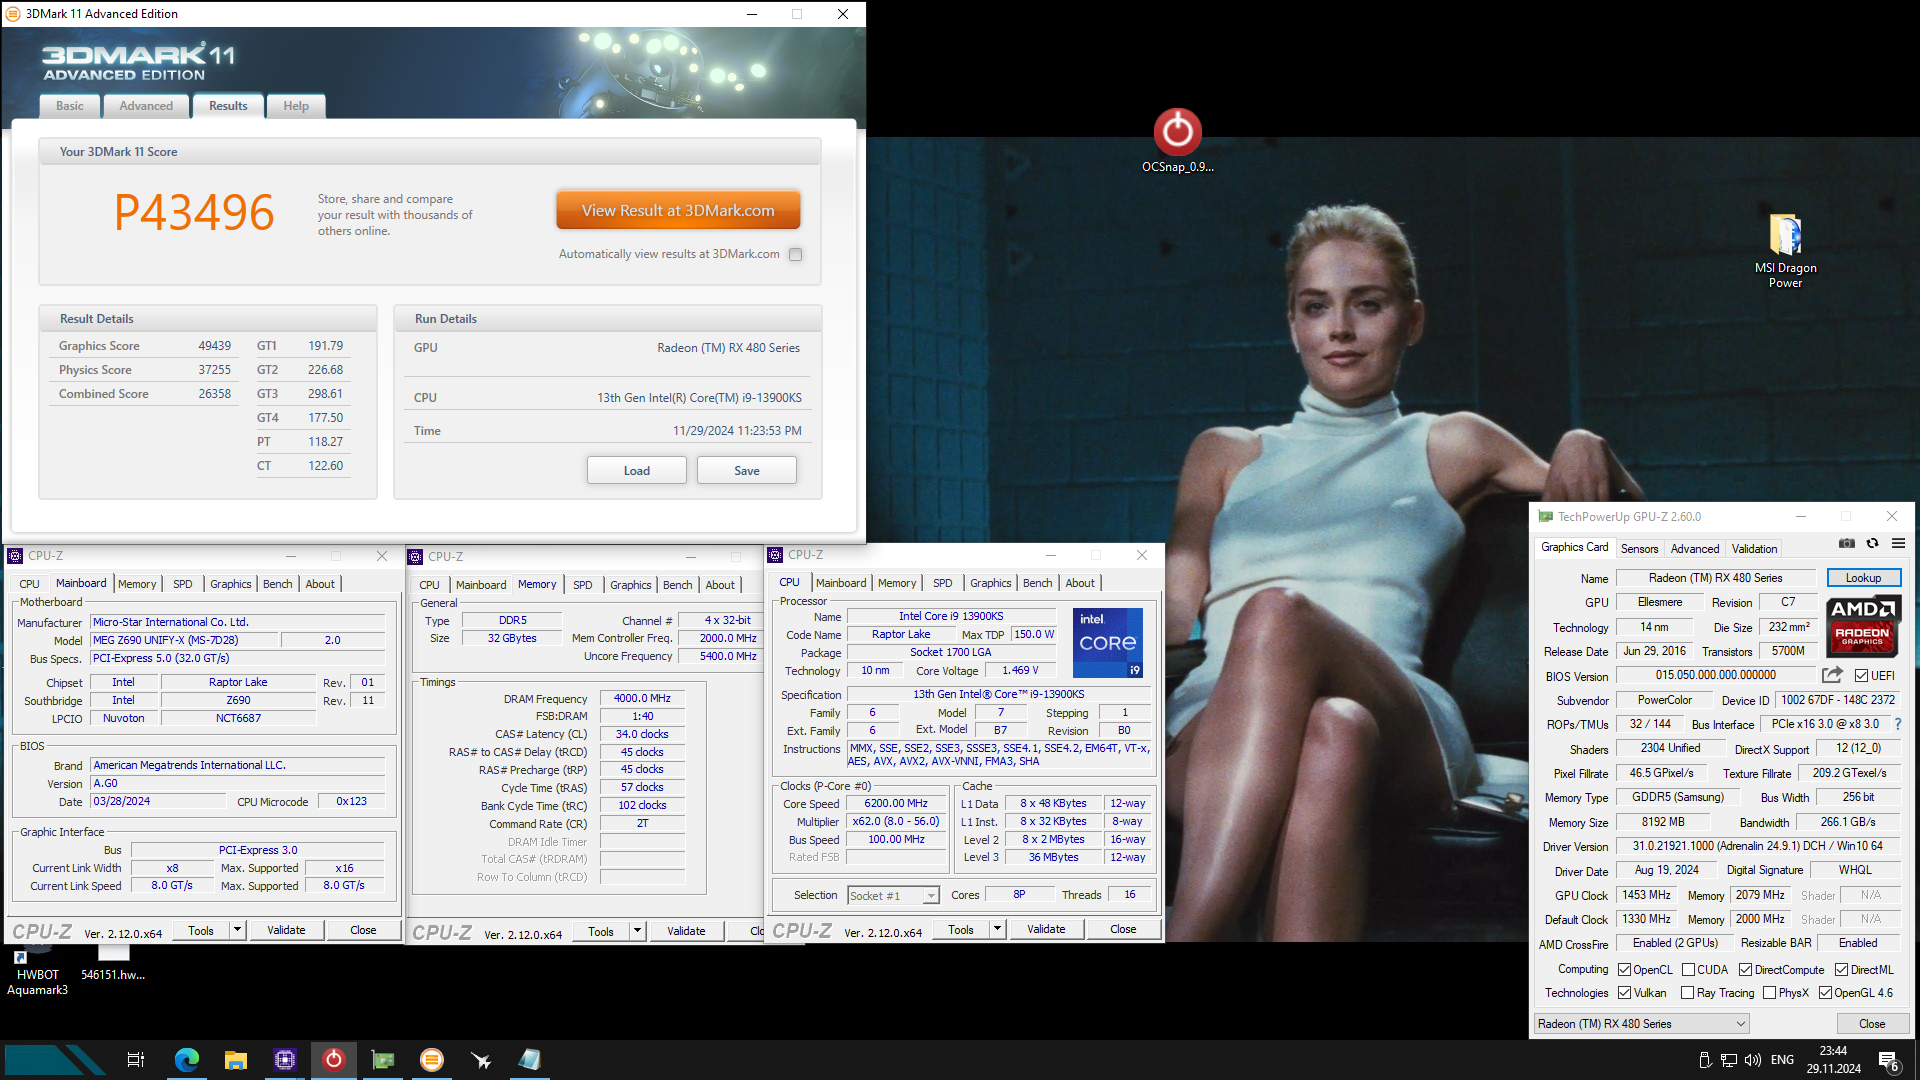Image resolution: width=1920 pixels, height=1080 pixels.
Task: Click the network icon in the system tray
Action: (1729, 1060)
